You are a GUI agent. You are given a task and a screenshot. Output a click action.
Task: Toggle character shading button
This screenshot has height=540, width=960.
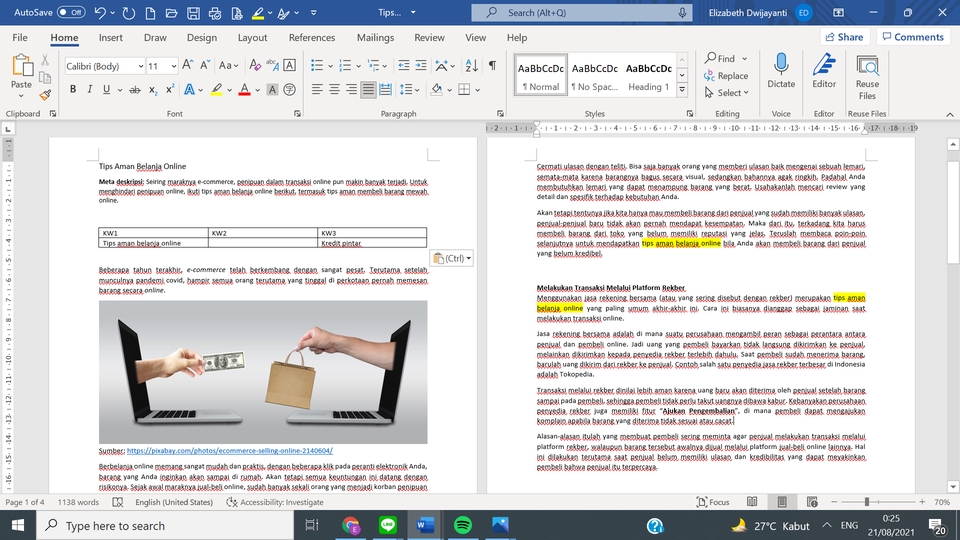[272, 89]
